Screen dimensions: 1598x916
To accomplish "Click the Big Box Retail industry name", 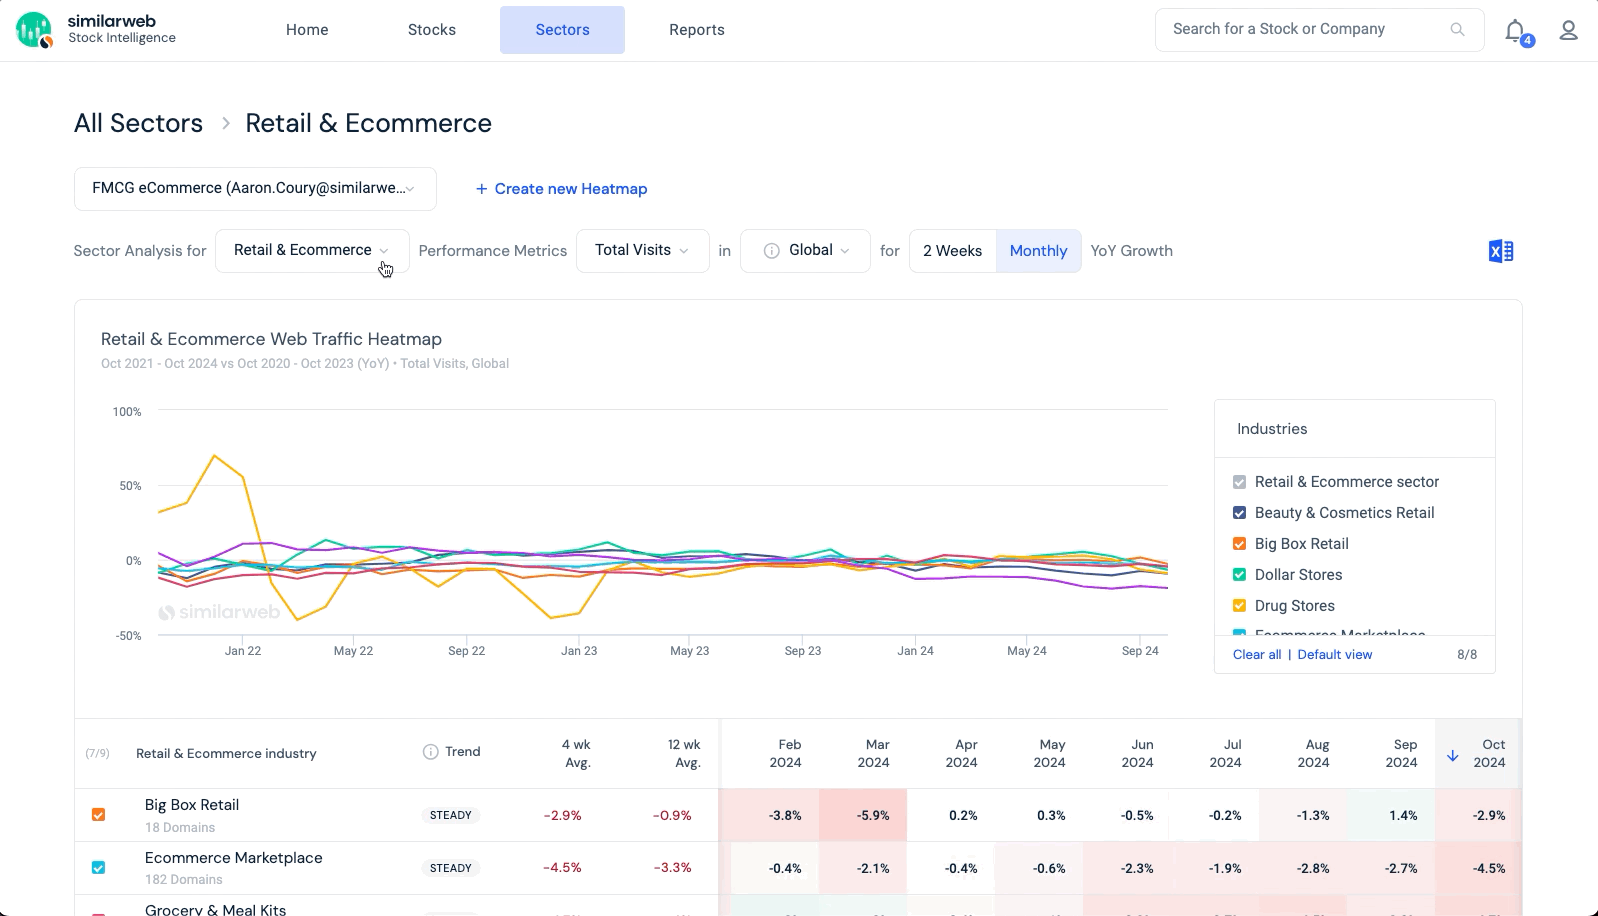I will click(x=192, y=805).
